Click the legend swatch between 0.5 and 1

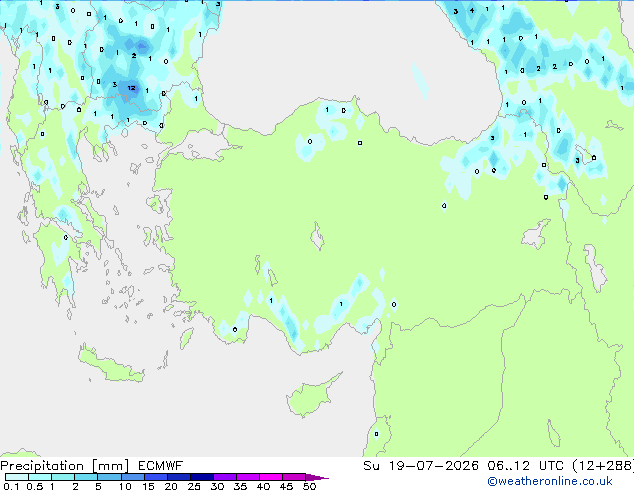(x=40, y=477)
